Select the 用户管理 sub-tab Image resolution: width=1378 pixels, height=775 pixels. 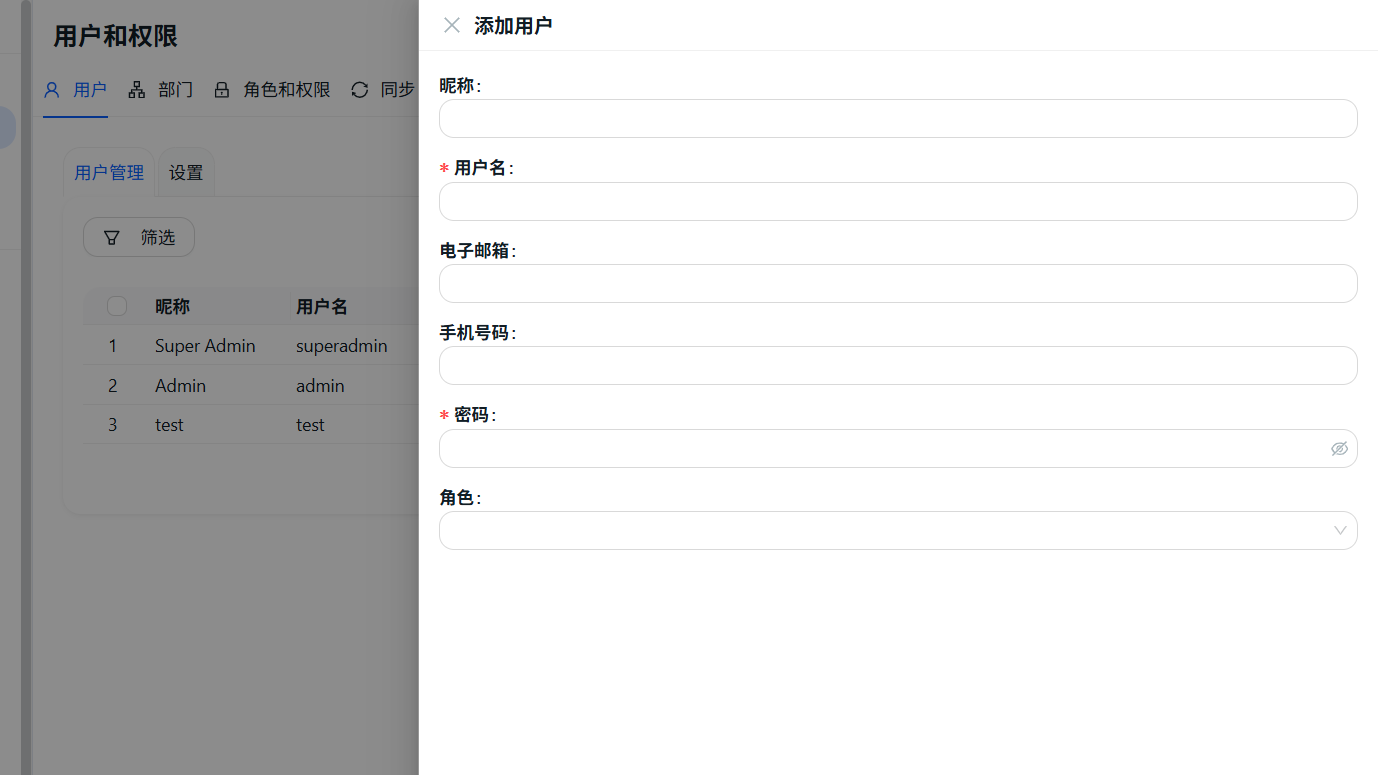click(x=109, y=172)
